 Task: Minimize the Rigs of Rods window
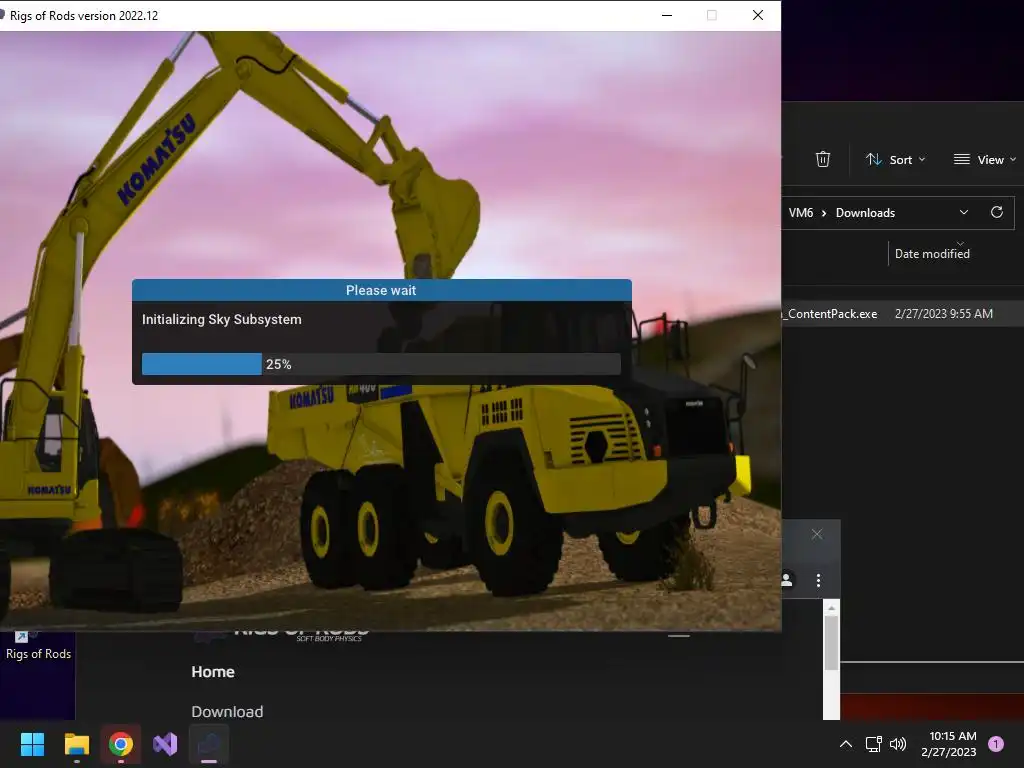point(667,15)
